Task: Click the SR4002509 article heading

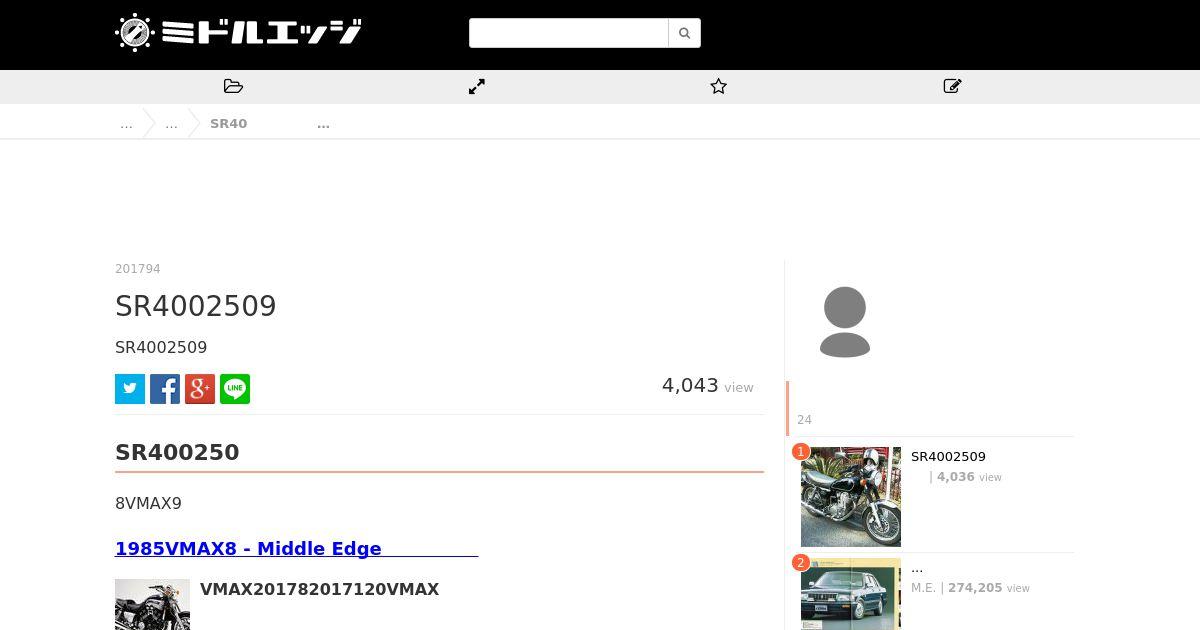Action: [196, 306]
